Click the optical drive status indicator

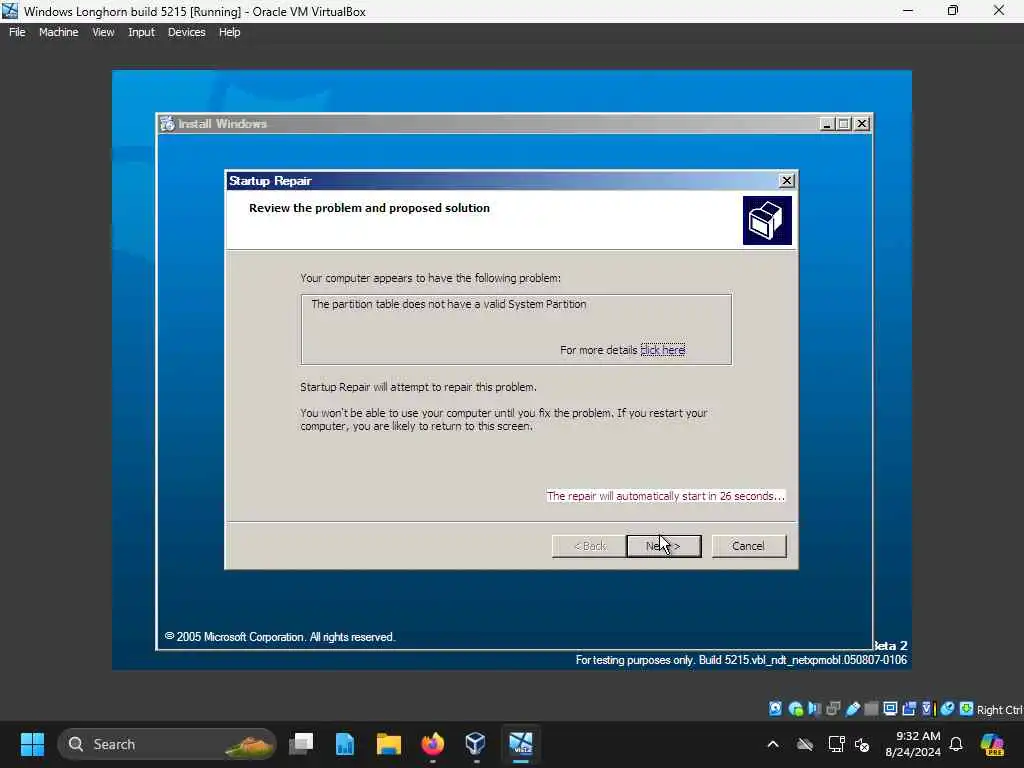795,709
